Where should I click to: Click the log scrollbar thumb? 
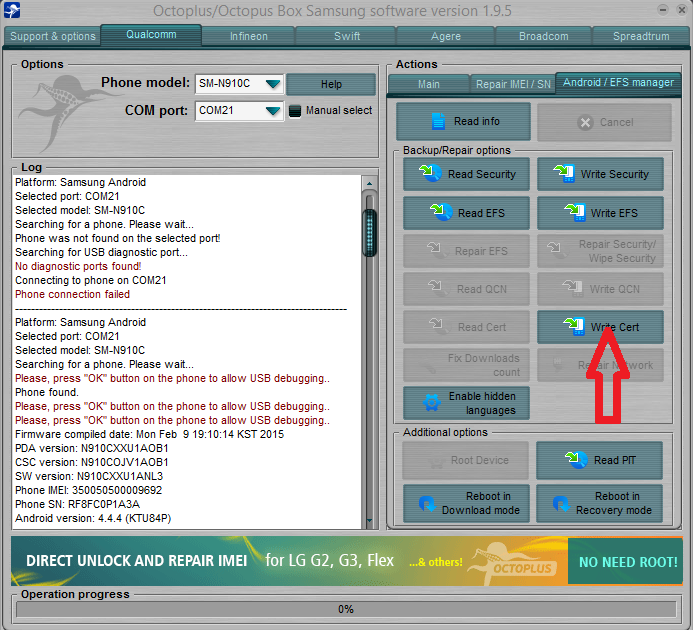click(369, 233)
